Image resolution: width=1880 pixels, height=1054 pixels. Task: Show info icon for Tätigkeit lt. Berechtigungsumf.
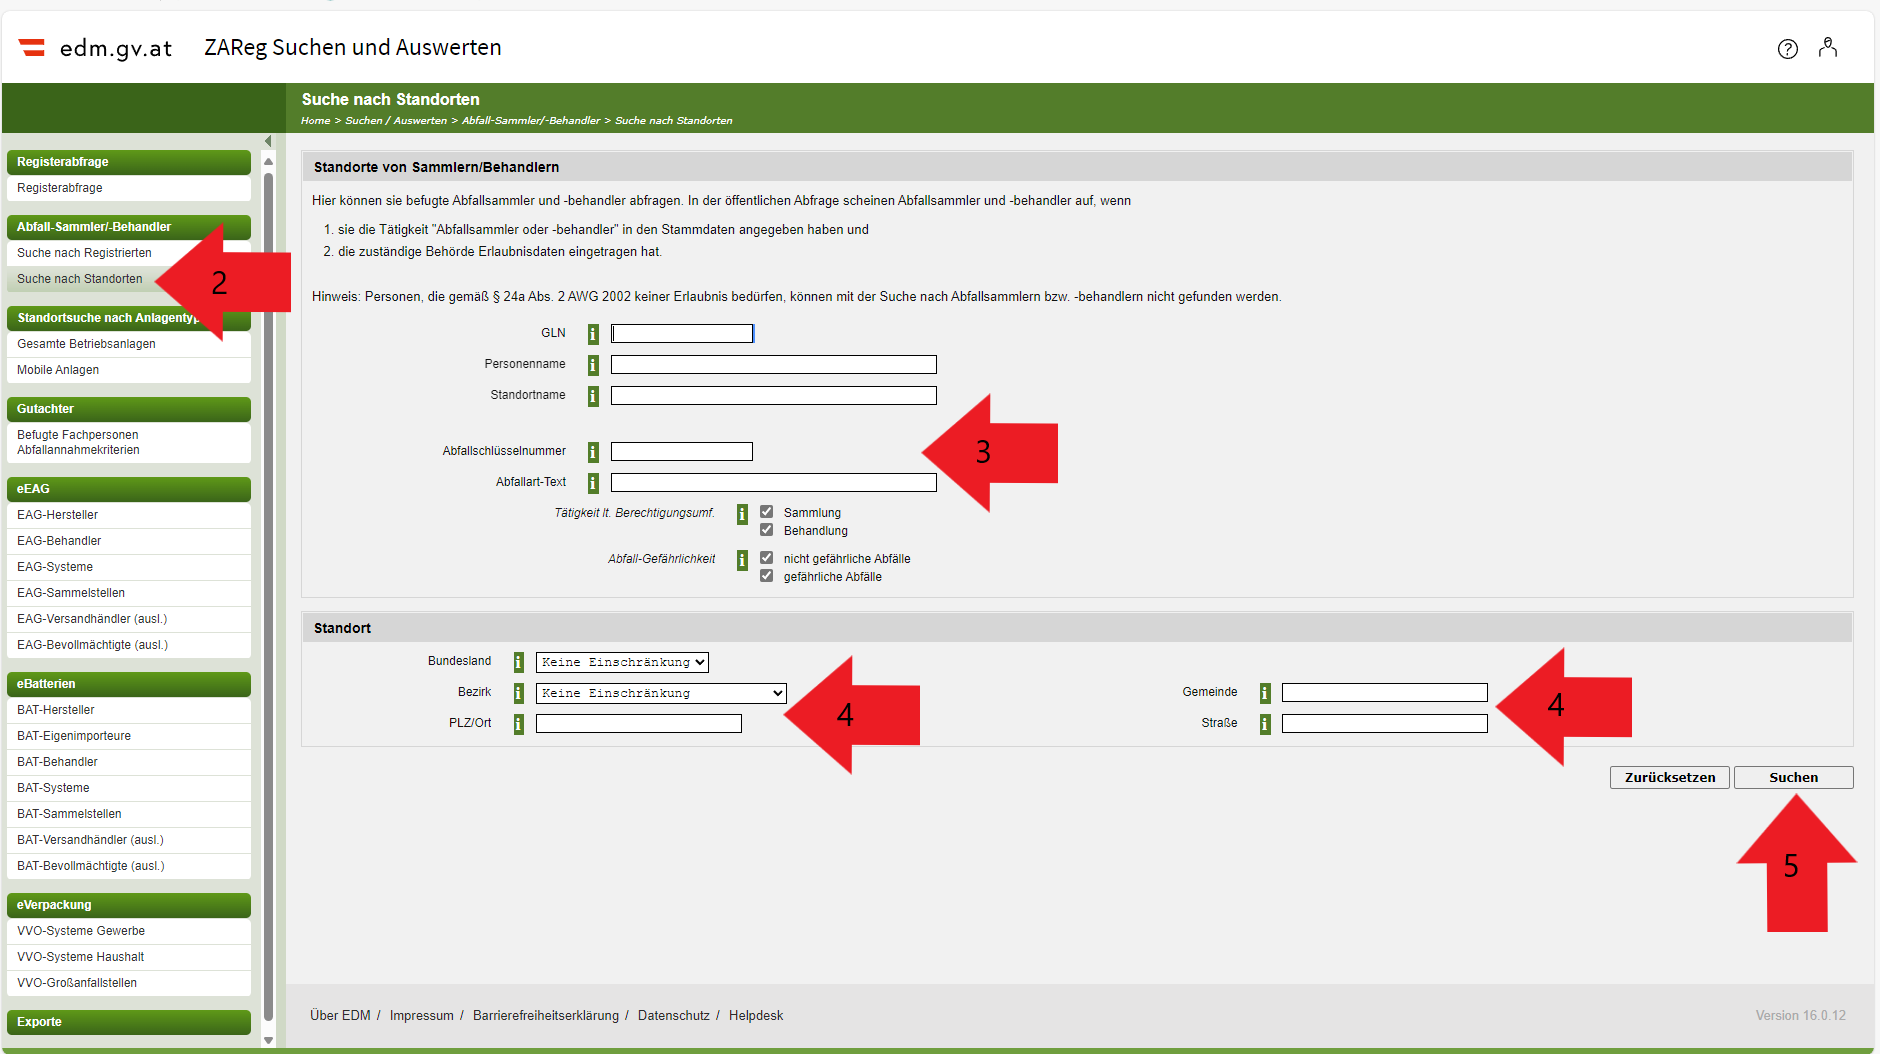click(x=742, y=514)
